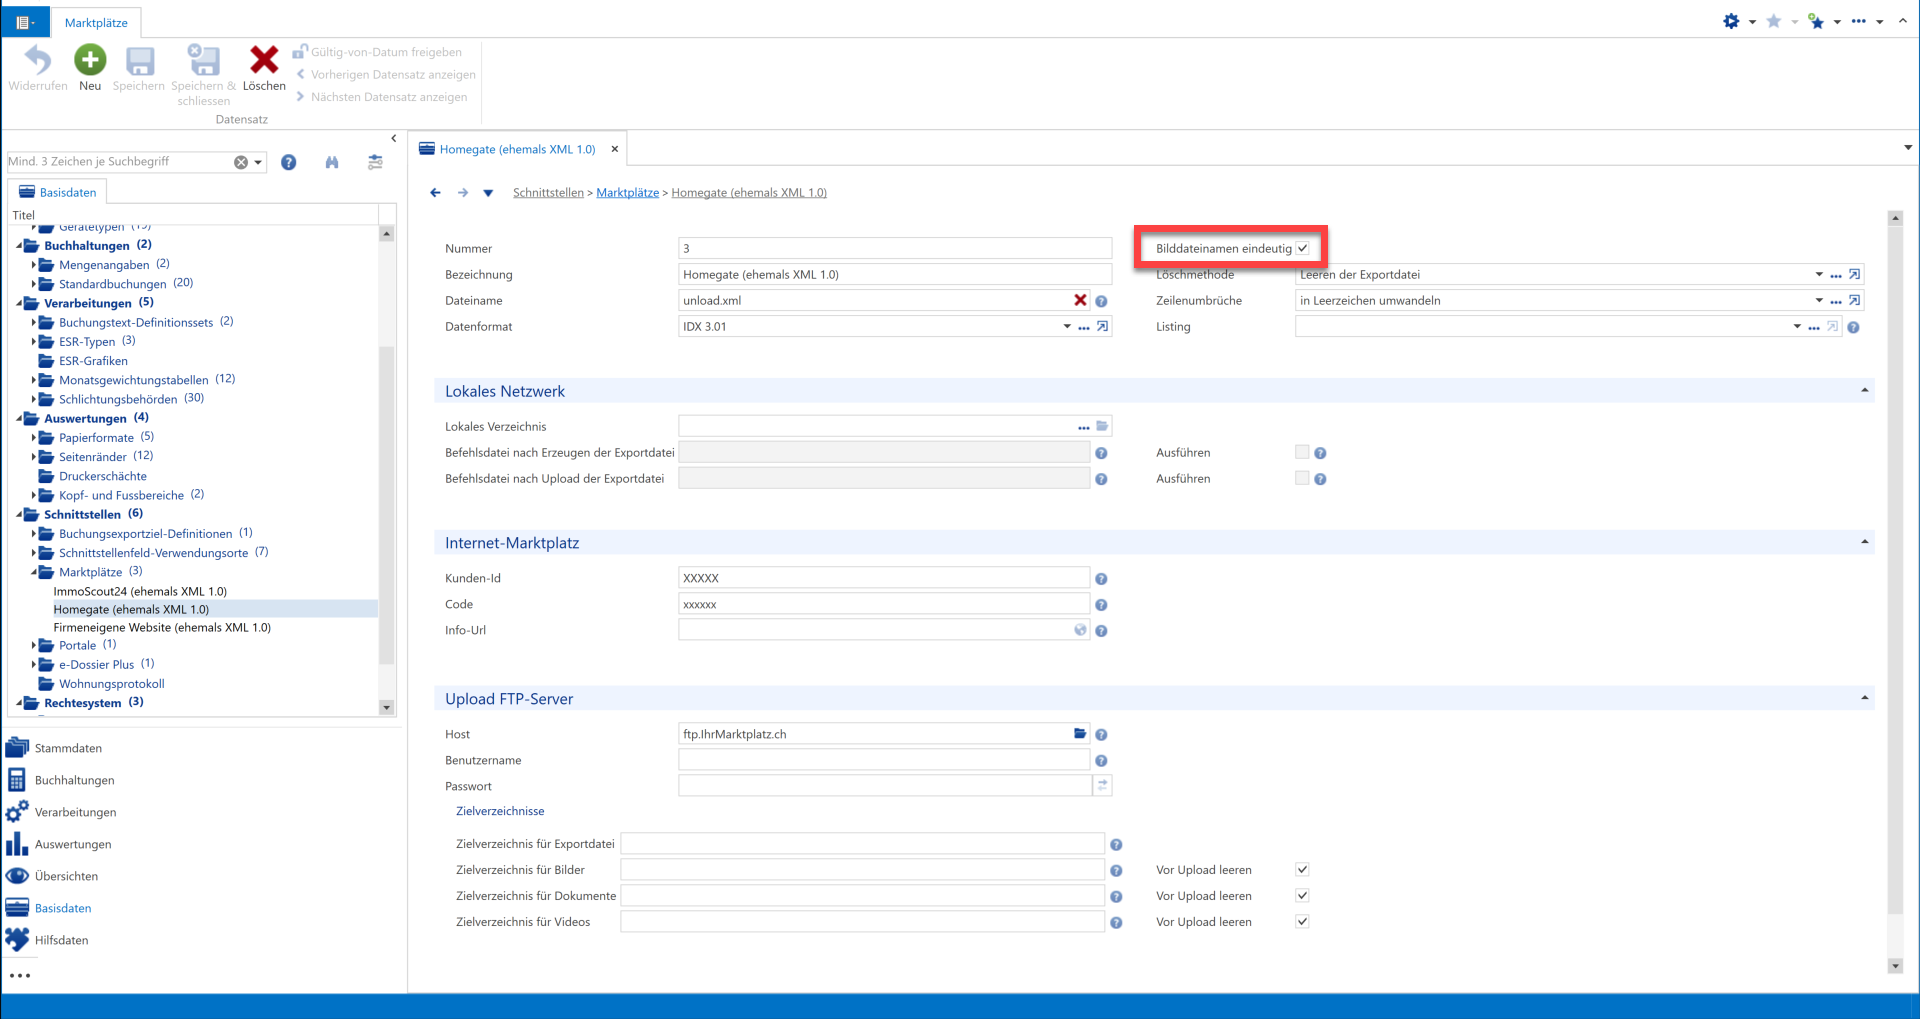The width and height of the screenshot is (1920, 1019).
Task: Click the Benutzername input field
Action: pyautogui.click(x=884, y=760)
